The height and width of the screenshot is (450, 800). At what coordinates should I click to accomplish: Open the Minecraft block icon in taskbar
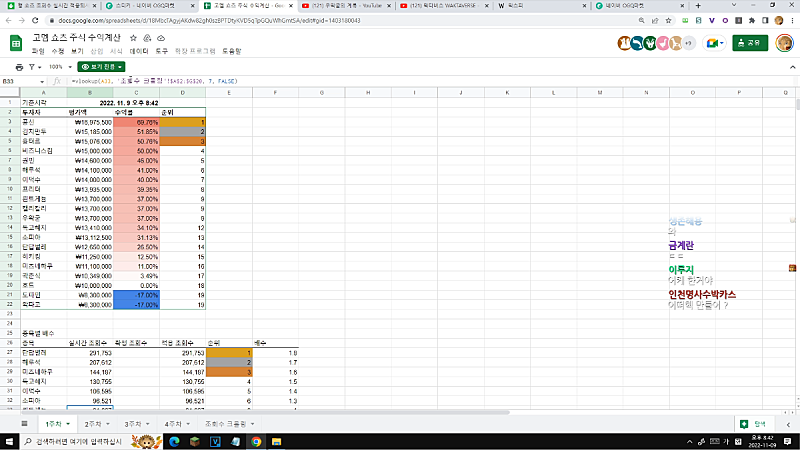[x=194, y=441]
